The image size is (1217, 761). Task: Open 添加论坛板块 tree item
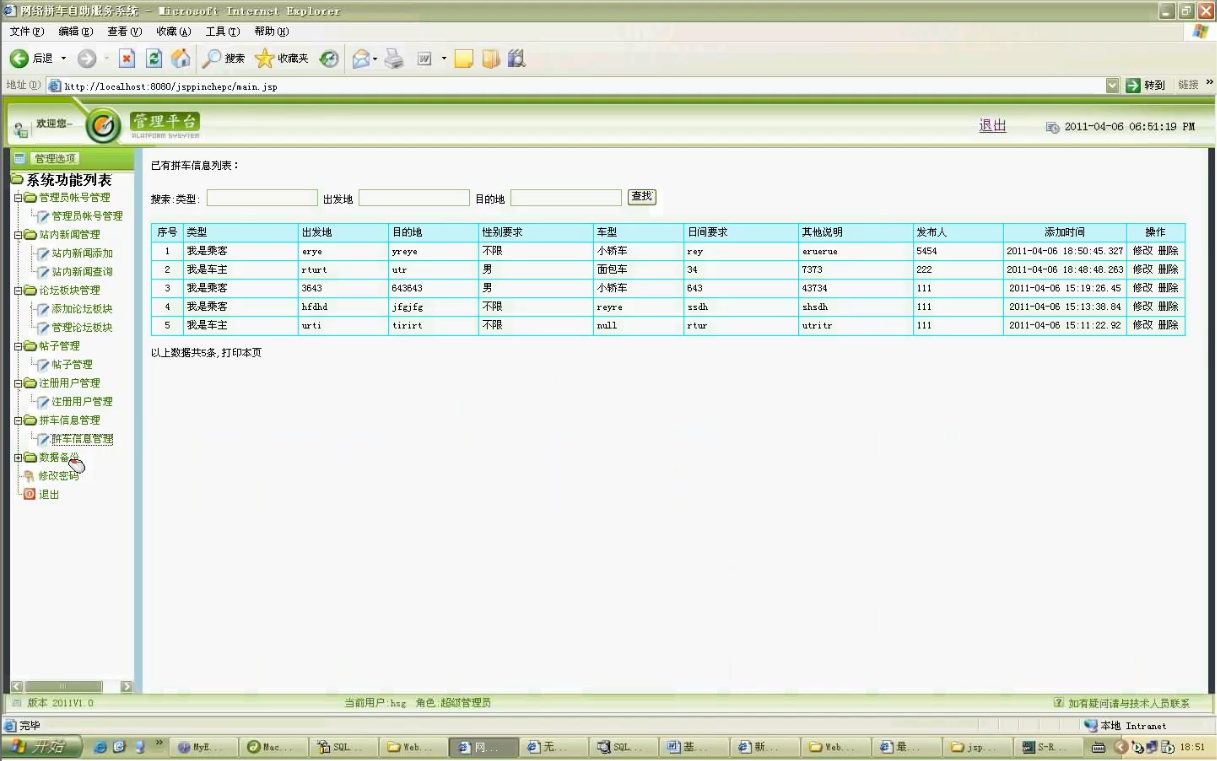tap(82, 309)
